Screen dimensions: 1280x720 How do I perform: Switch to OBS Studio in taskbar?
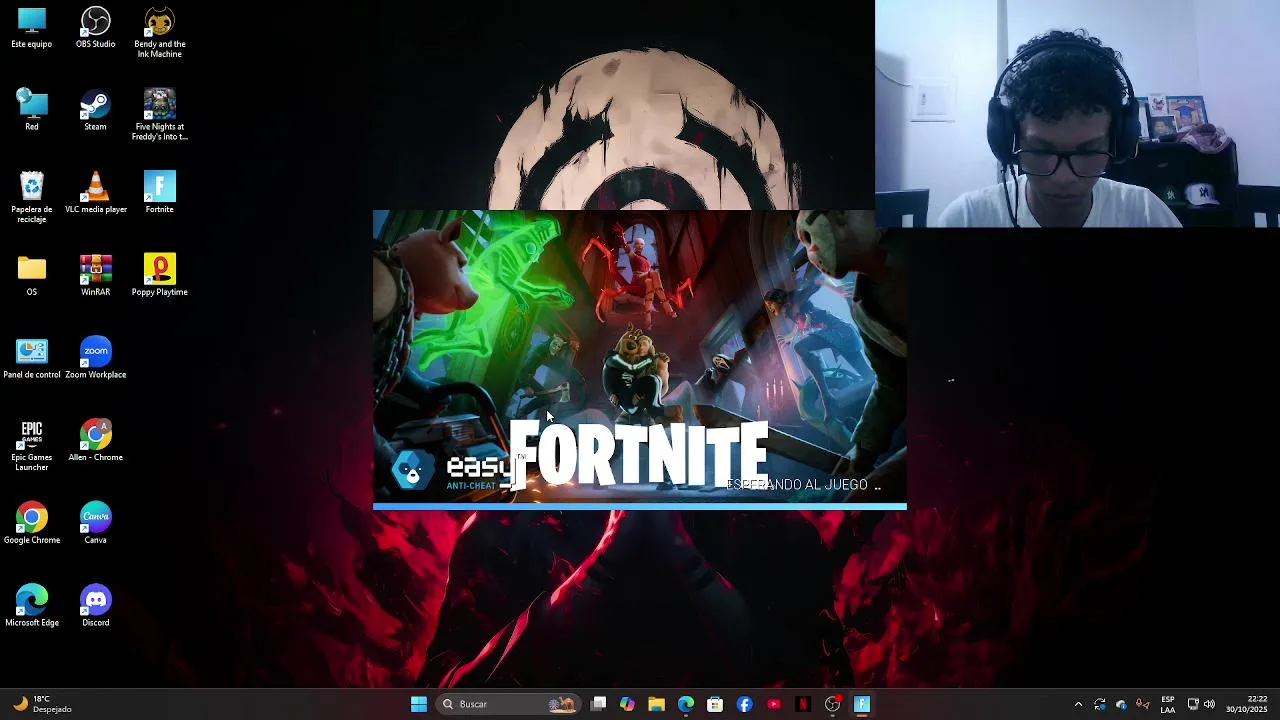832,704
